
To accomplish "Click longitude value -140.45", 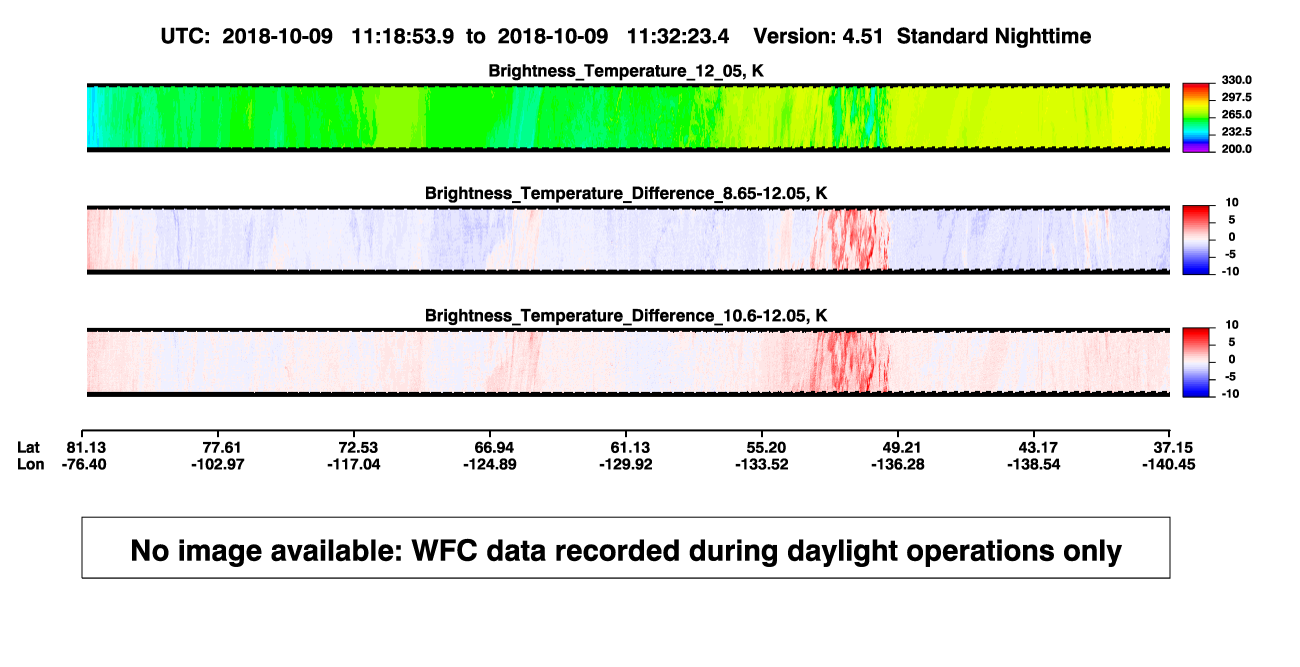I will 1170,464.
